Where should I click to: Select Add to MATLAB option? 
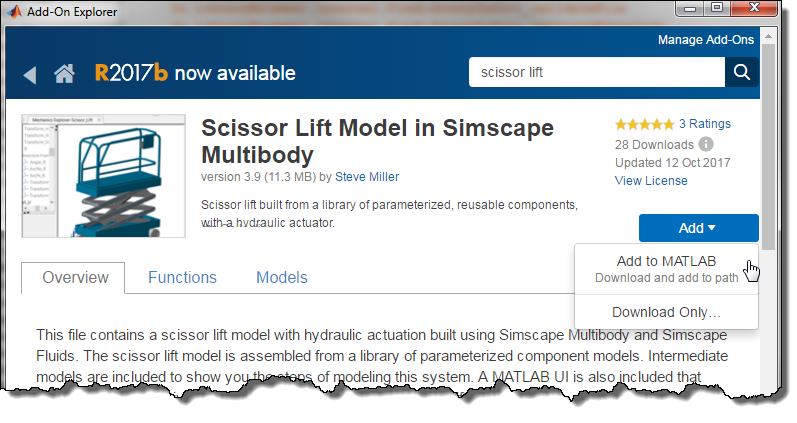[666, 268]
